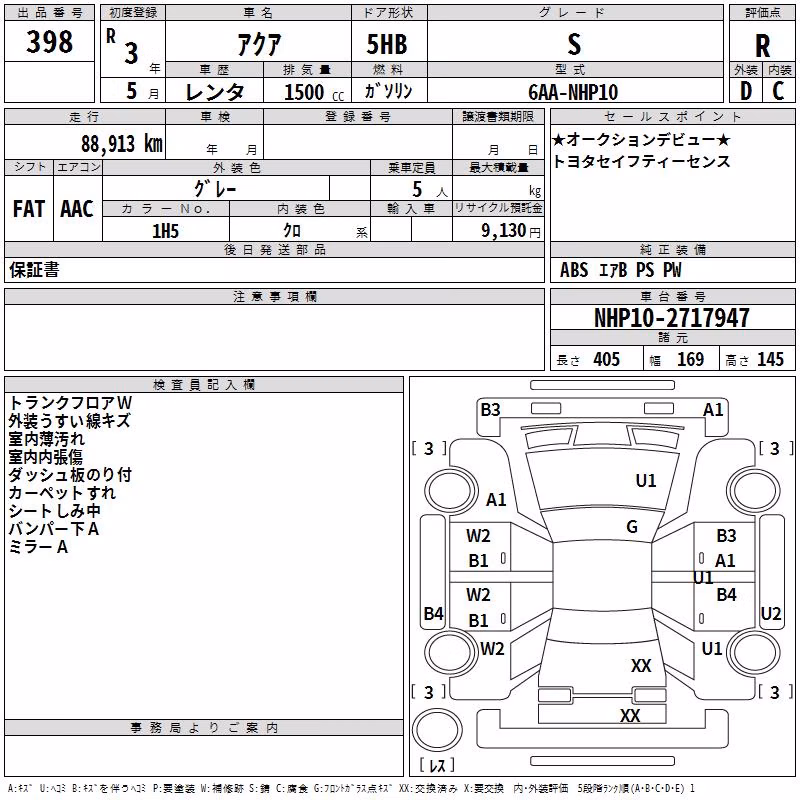Click inspector note バンパー下A
Screen dimensions: 800x800
click(54, 529)
